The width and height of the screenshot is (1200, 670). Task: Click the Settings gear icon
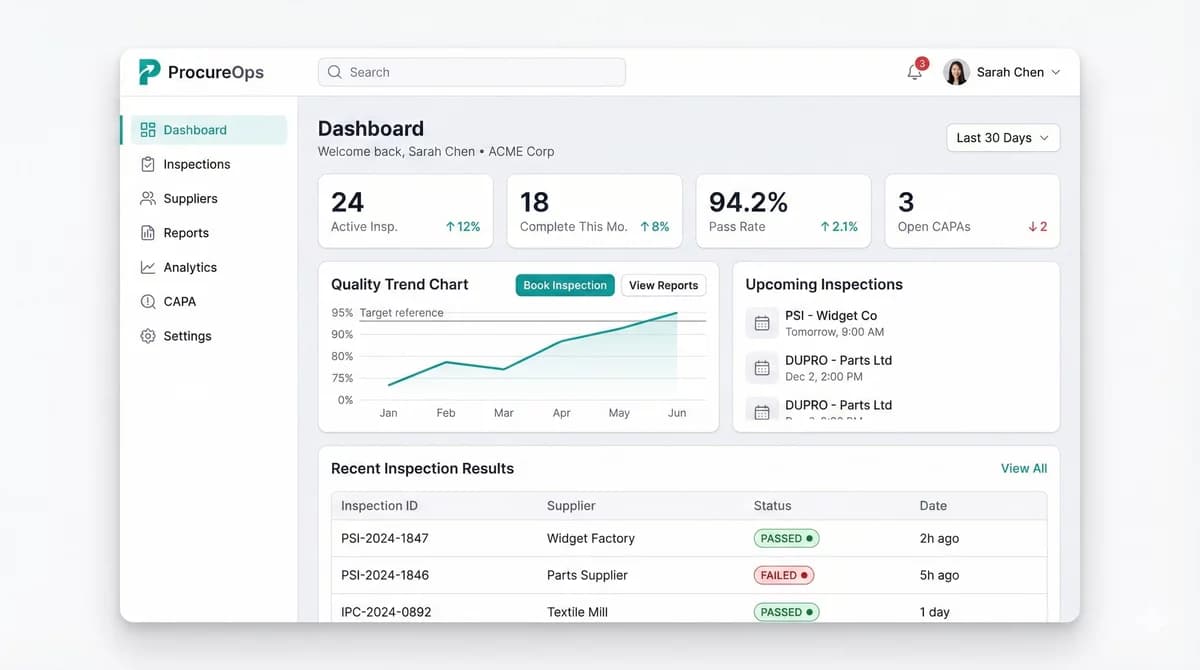pos(147,336)
